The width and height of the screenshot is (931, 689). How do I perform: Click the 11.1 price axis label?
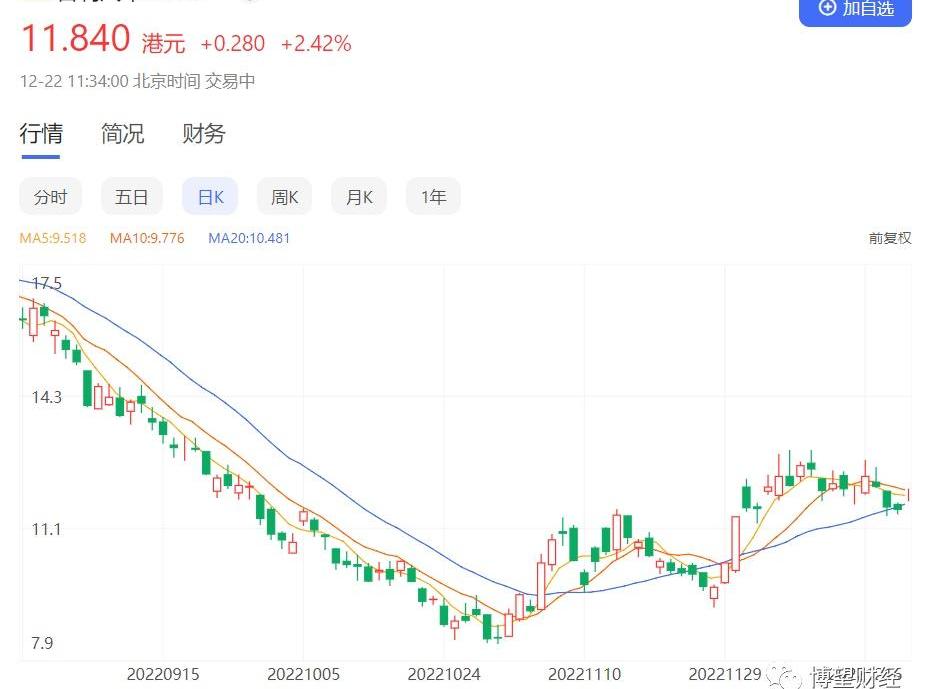(x=46, y=529)
